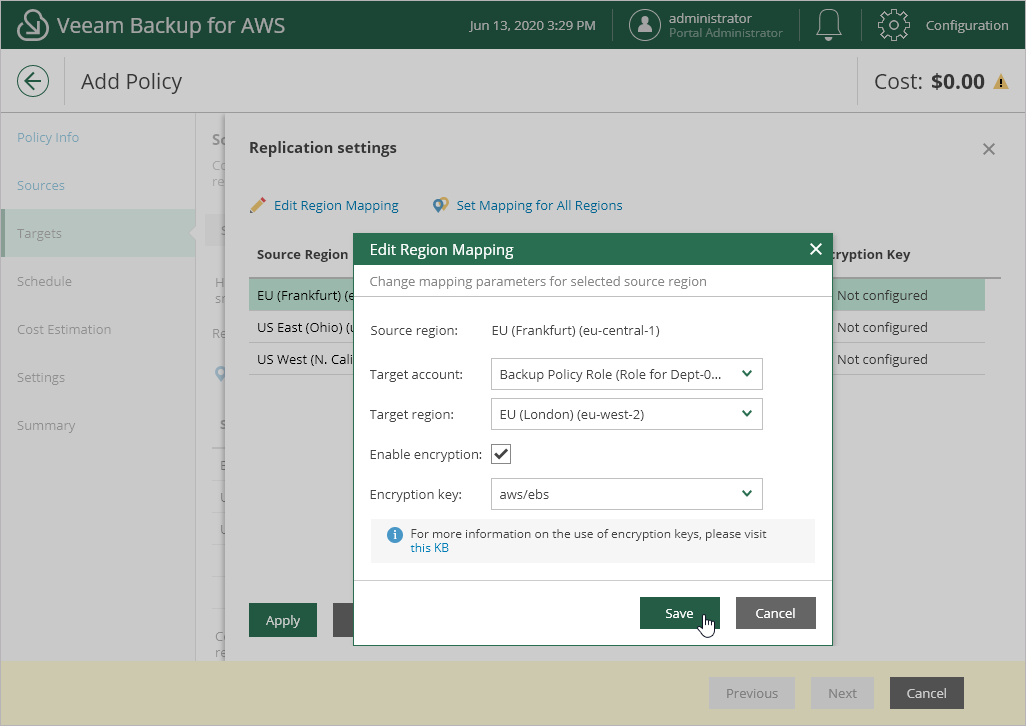Click the Veeam Backup cloud logo icon
The height and width of the screenshot is (726, 1026).
click(32, 26)
